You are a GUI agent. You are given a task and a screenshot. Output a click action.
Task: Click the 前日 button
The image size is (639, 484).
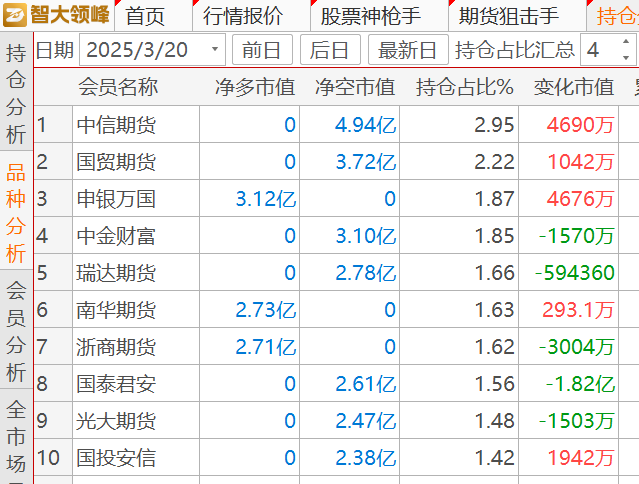(262, 50)
